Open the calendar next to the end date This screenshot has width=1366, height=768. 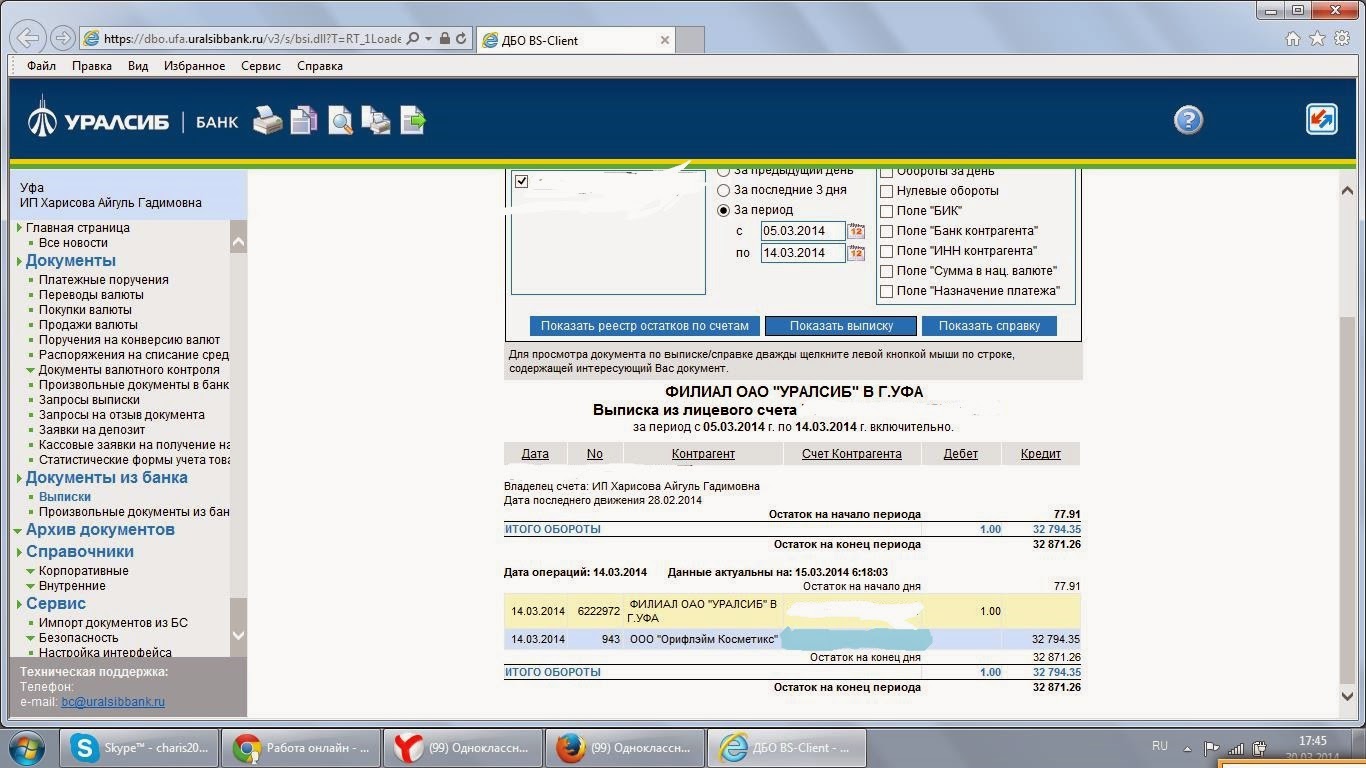click(x=856, y=253)
